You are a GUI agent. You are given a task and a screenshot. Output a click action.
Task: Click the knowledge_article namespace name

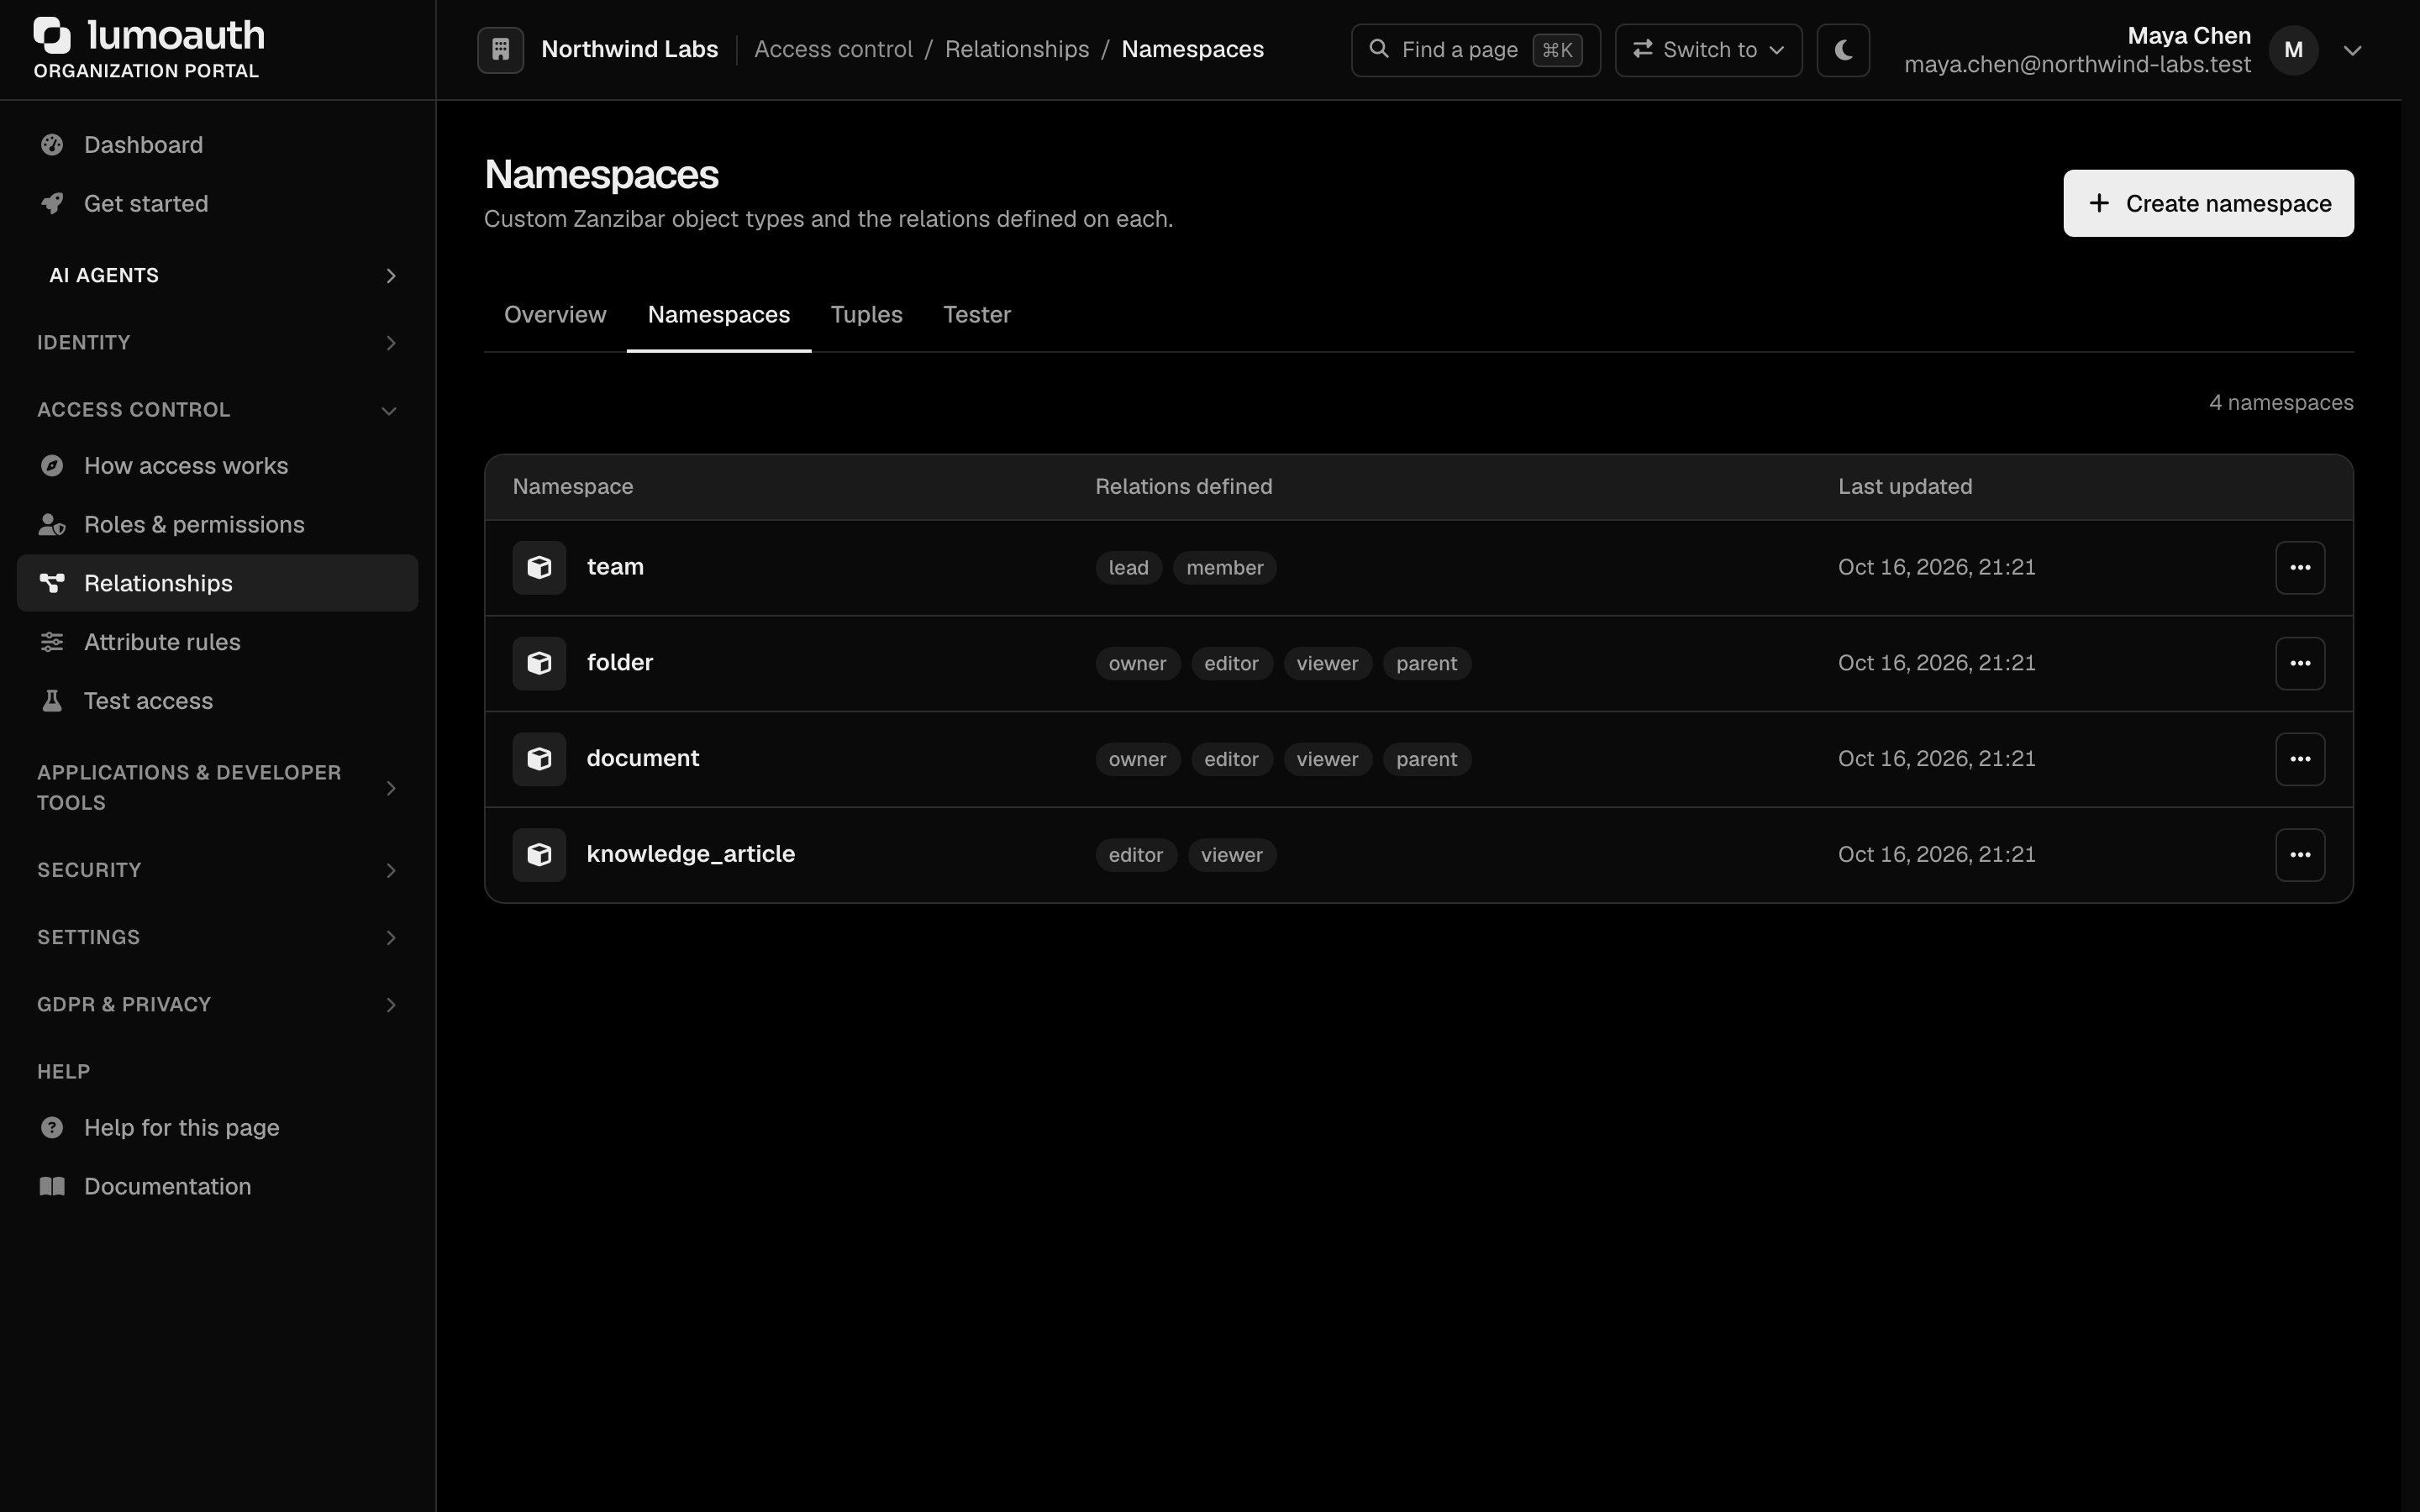pos(691,854)
